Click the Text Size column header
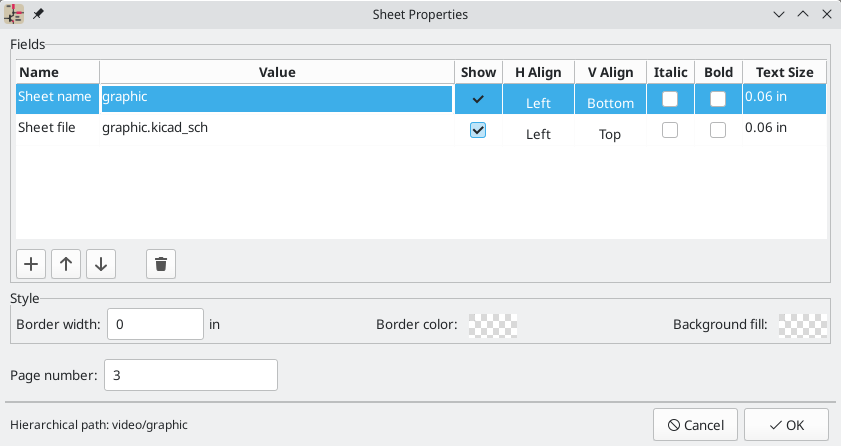 pos(784,72)
